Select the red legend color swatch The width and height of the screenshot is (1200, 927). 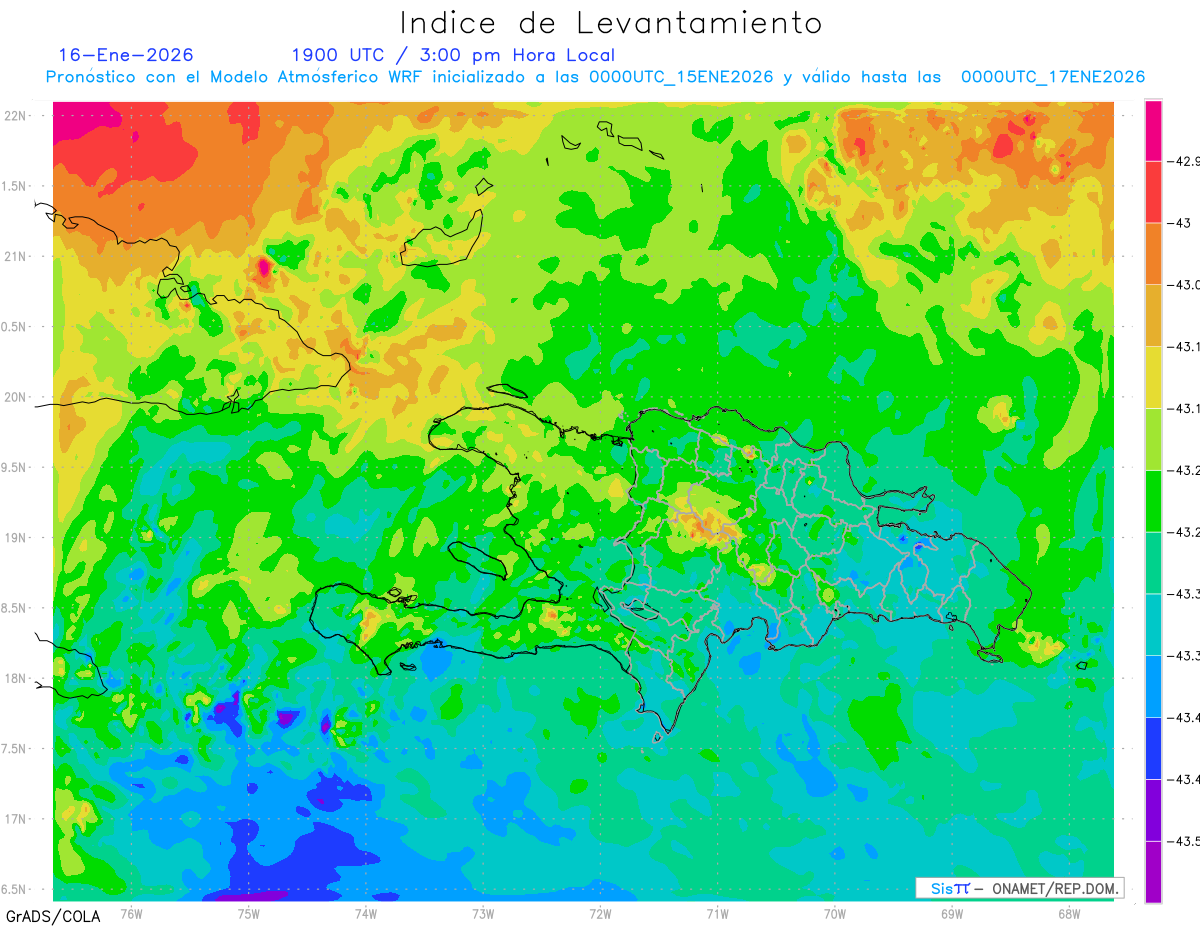(1153, 192)
